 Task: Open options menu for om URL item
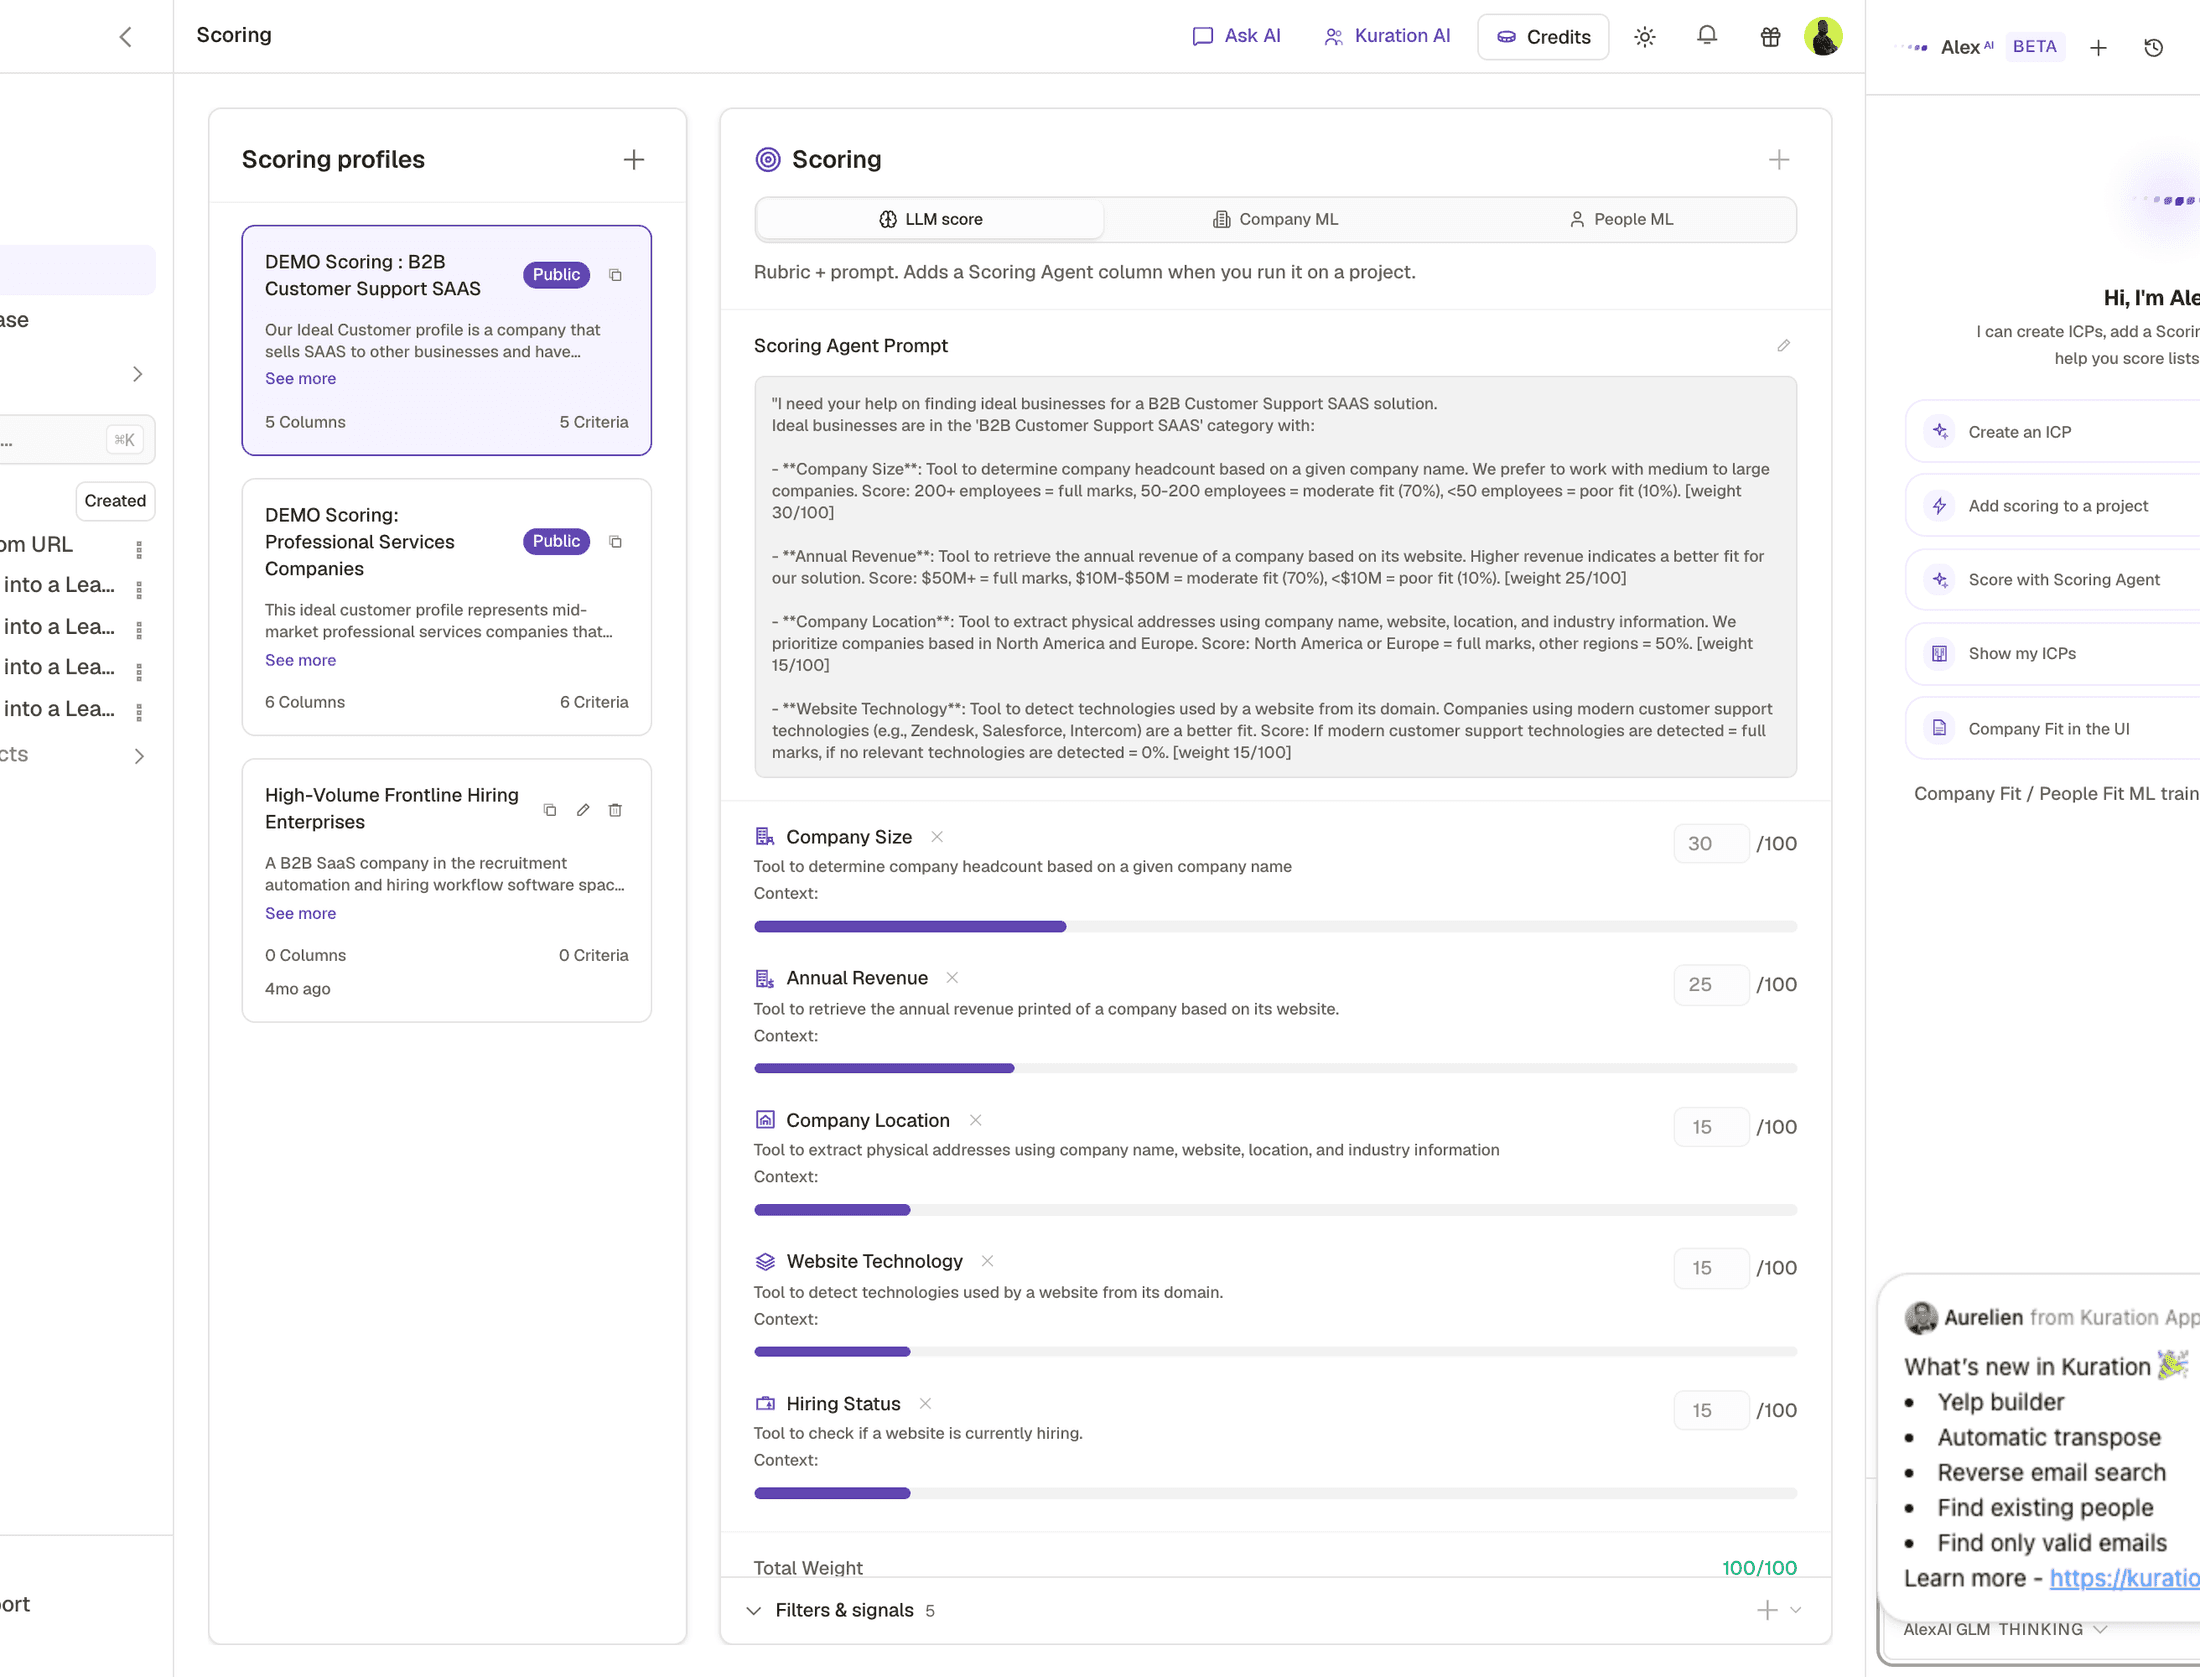click(139, 549)
